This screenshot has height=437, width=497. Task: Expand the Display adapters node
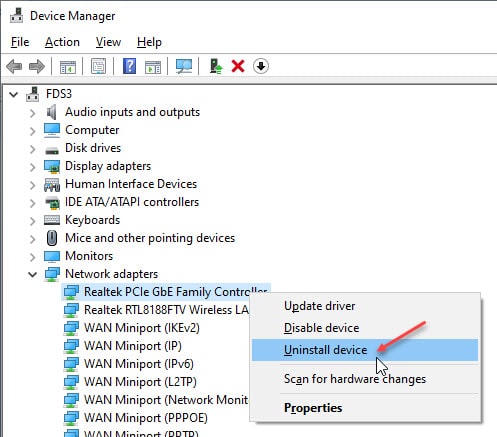pyautogui.click(x=32, y=167)
